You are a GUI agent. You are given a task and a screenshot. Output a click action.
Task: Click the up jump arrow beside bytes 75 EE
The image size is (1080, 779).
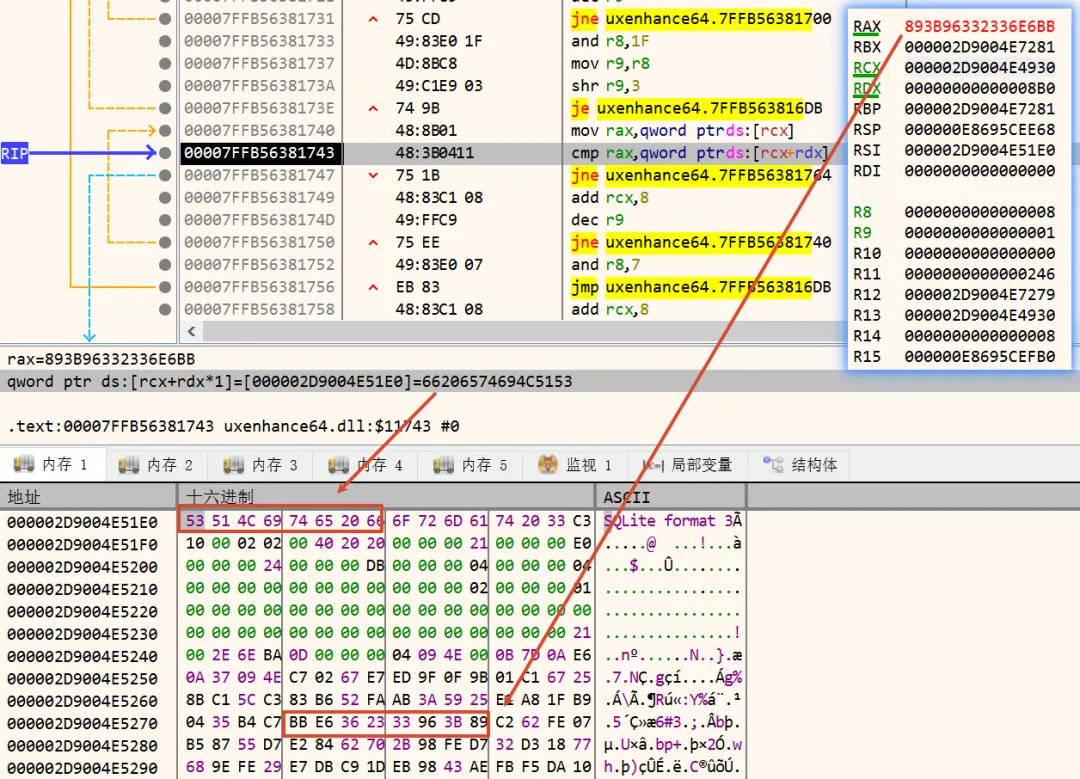[x=373, y=242]
